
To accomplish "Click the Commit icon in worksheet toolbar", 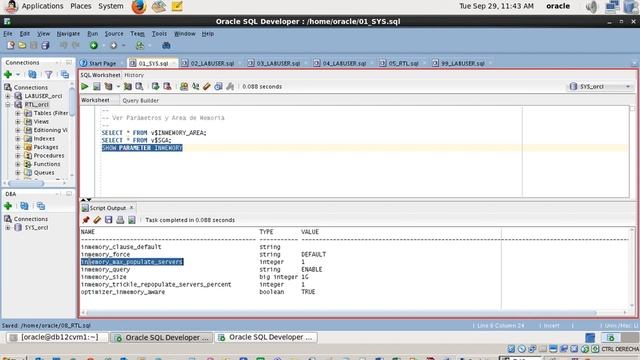I will (x=155, y=87).
